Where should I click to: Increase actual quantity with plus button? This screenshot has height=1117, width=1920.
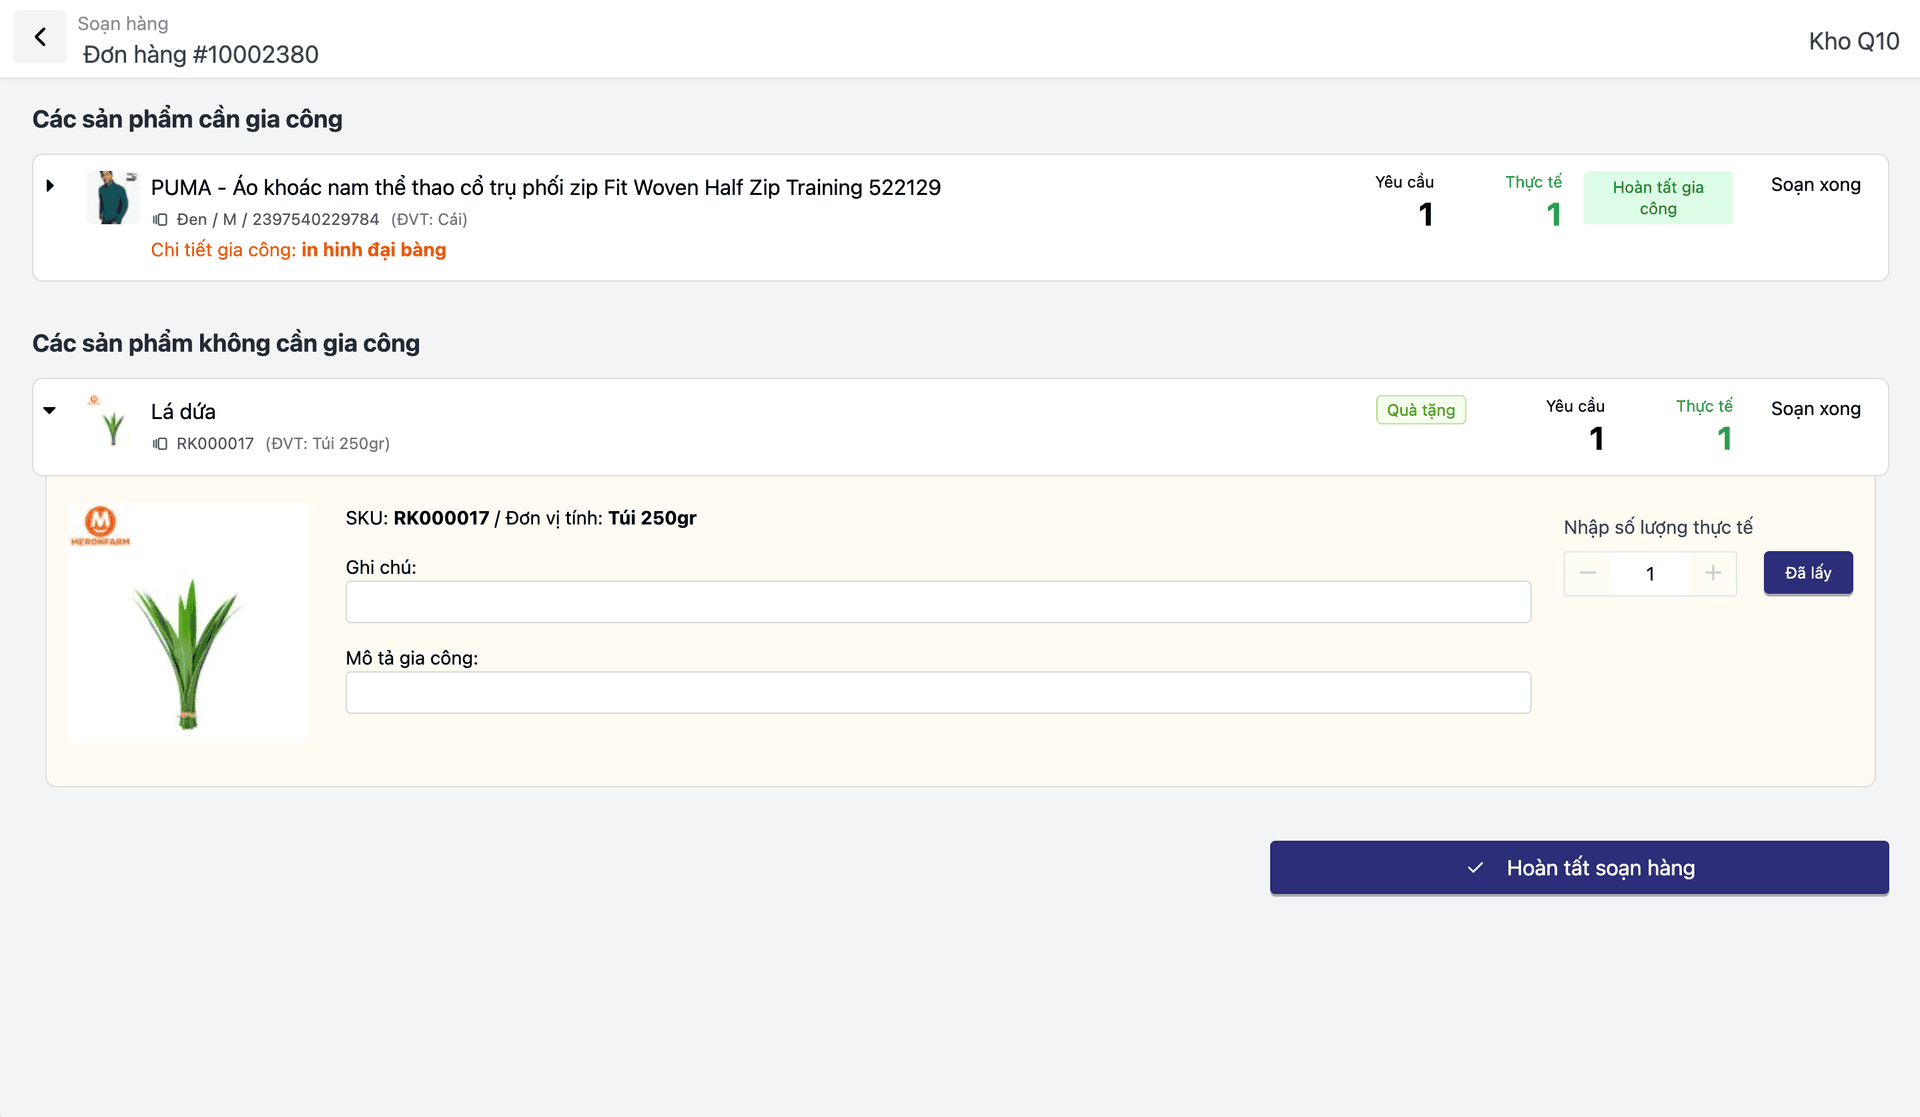click(x=1713, y=573)
